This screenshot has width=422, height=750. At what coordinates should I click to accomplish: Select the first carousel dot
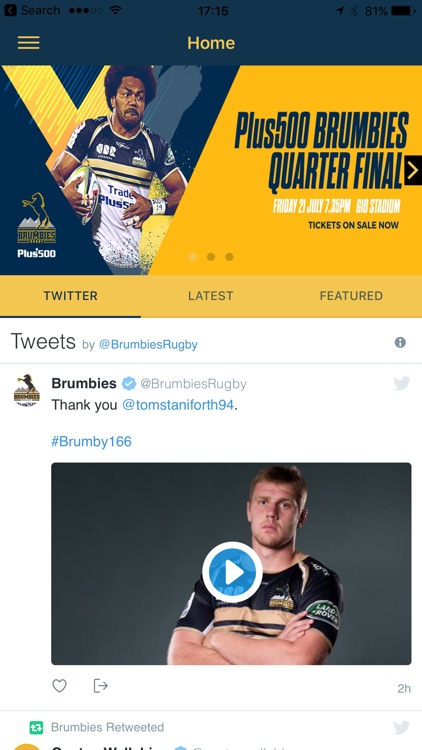(193, 257)
